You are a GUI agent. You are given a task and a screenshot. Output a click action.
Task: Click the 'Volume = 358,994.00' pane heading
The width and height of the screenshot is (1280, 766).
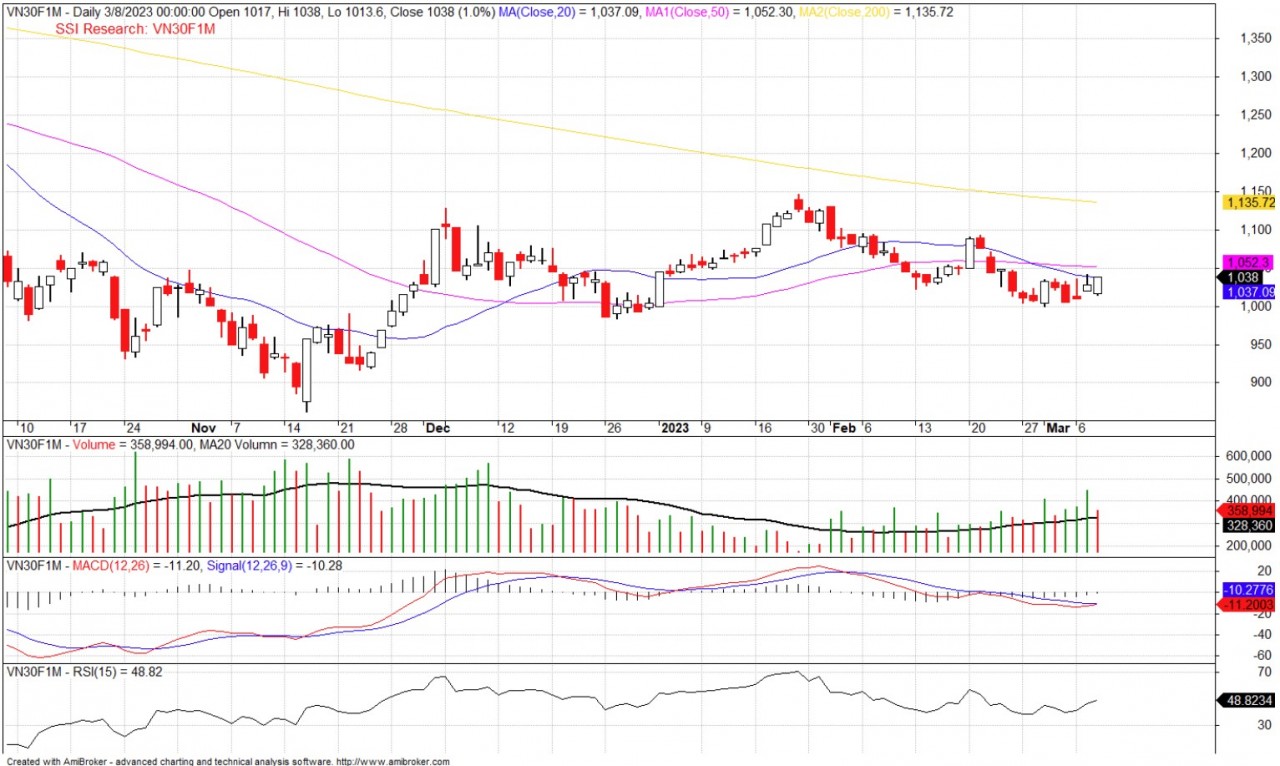pos(135,444)
